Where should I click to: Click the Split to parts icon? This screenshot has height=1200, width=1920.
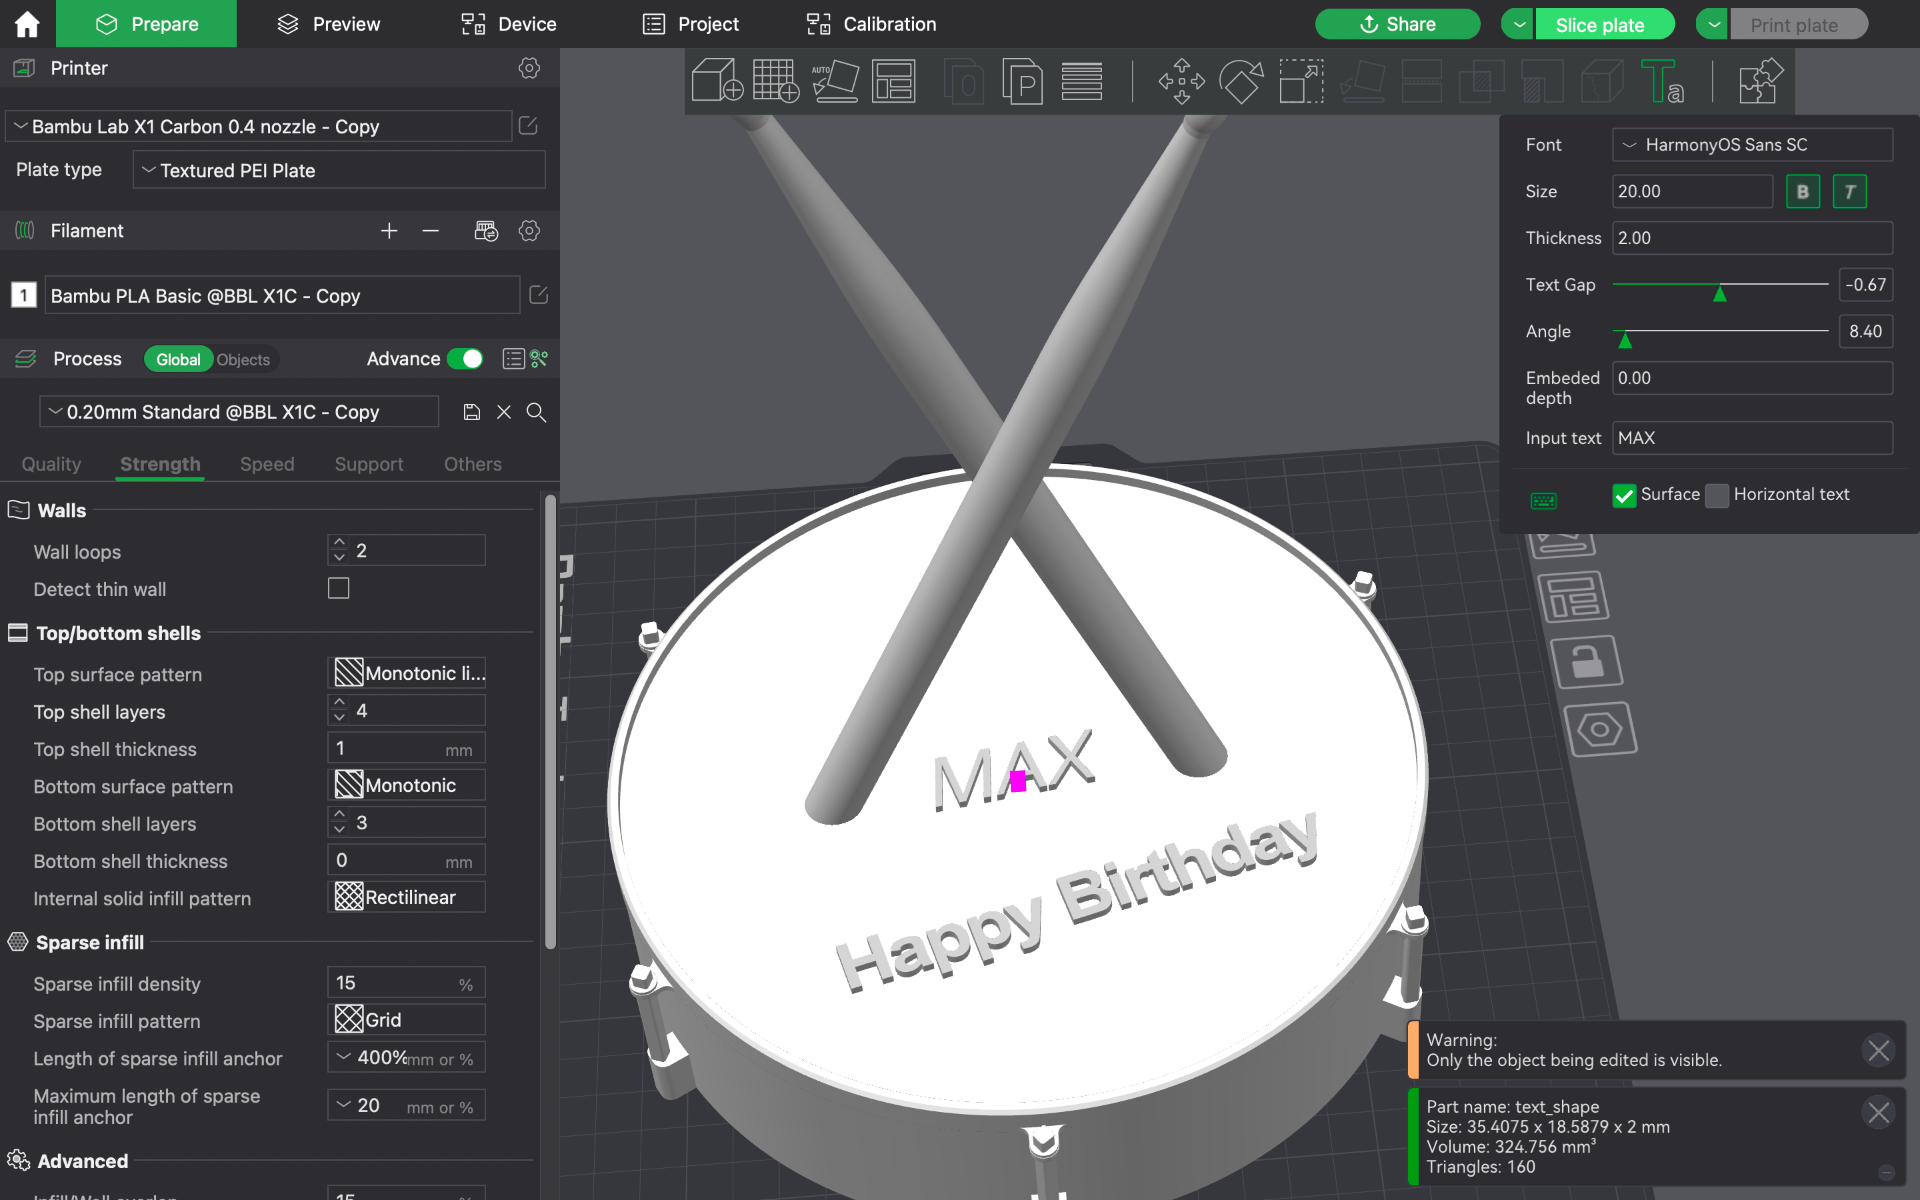point(1022,82)
